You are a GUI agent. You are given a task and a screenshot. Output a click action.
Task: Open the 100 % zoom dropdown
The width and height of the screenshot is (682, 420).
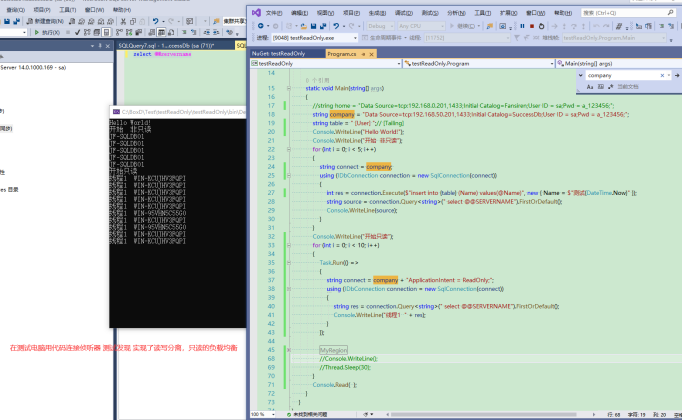[x=265, y=412]
